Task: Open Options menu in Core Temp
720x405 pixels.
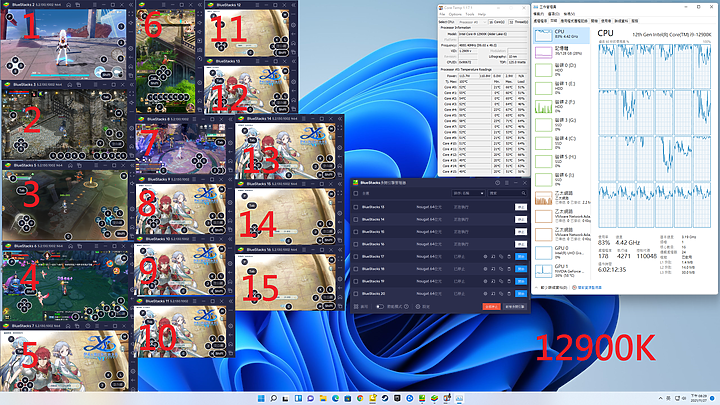Action: tap(455, 14)
